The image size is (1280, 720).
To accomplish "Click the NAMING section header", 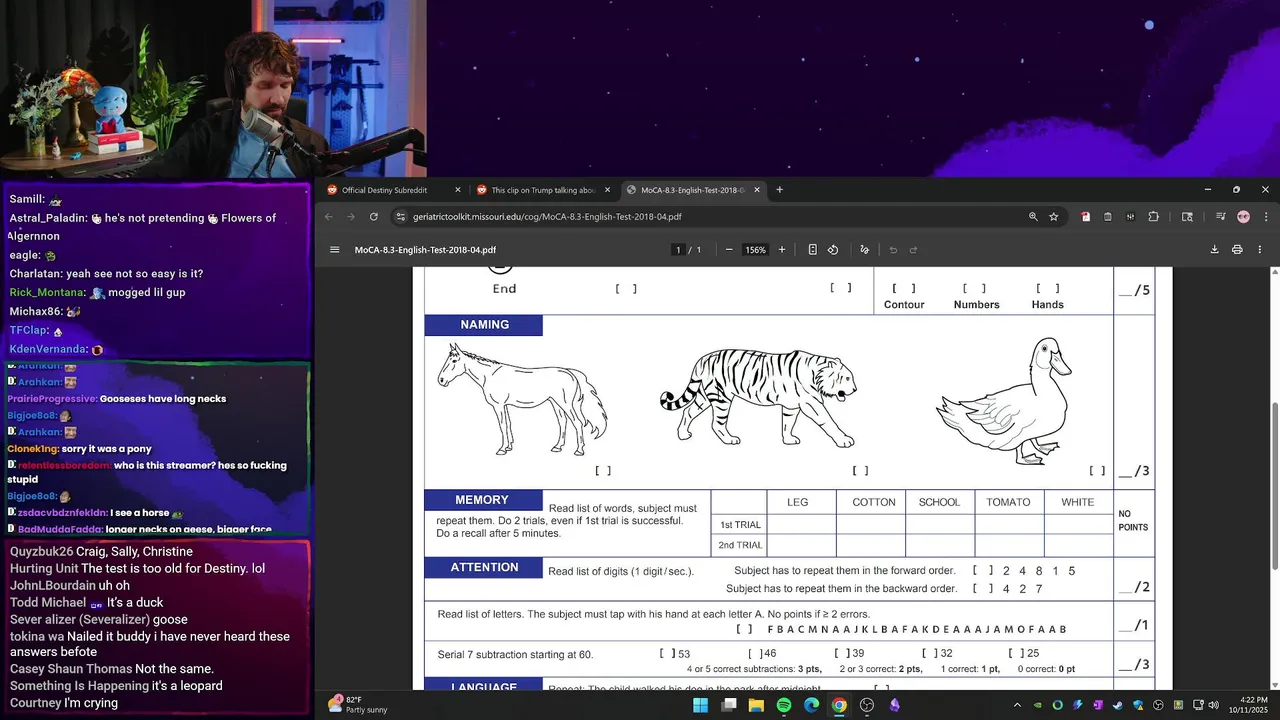I will pos(484,325).
